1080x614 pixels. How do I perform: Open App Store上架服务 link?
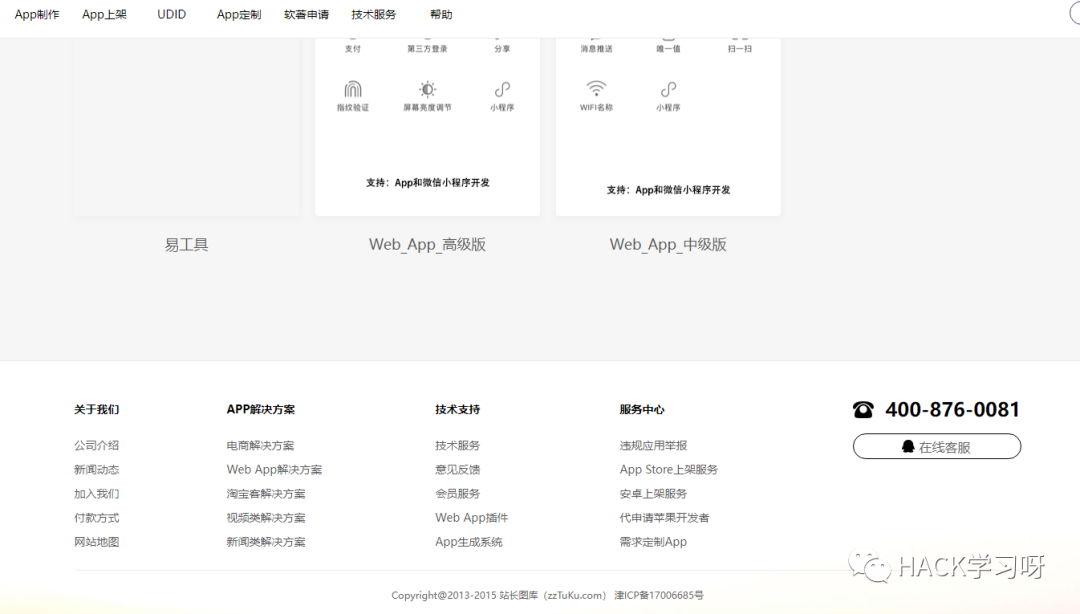668,470
